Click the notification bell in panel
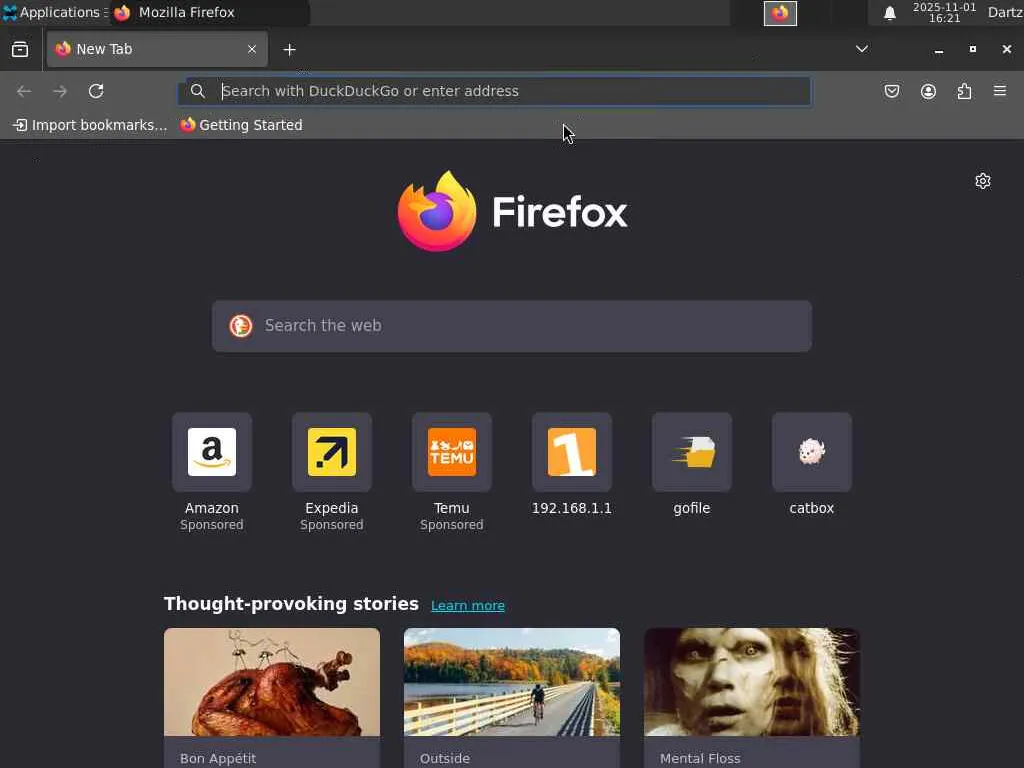 (889, 13)
